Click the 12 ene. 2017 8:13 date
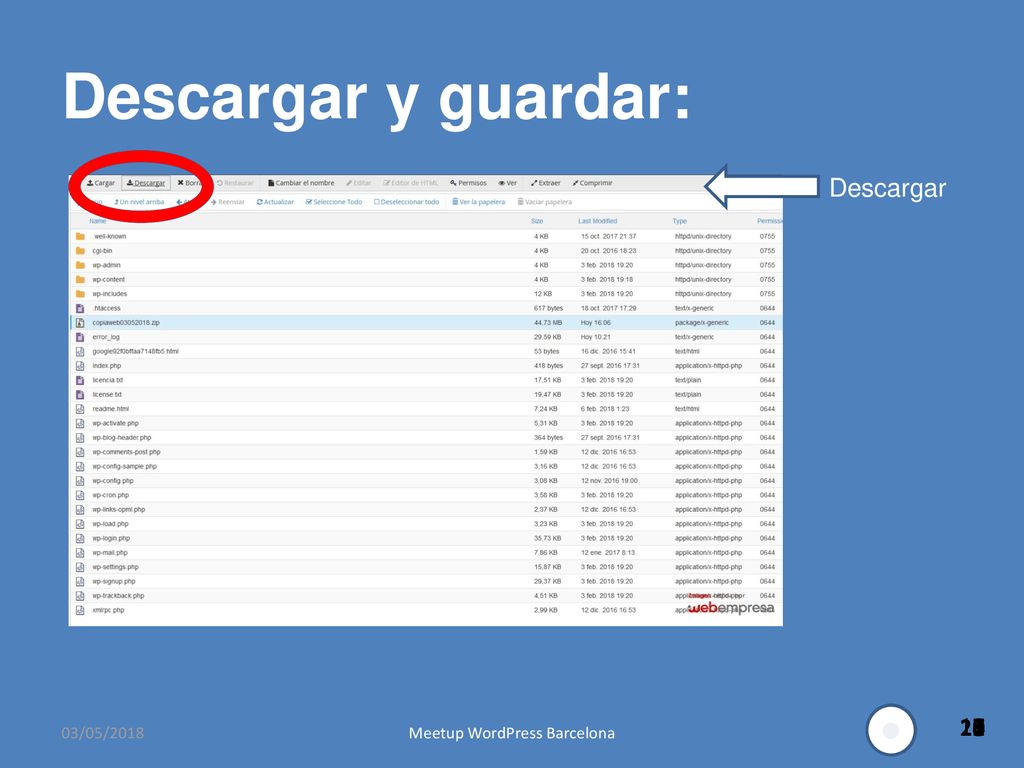 pyautogui.click(x=608, y=553)
